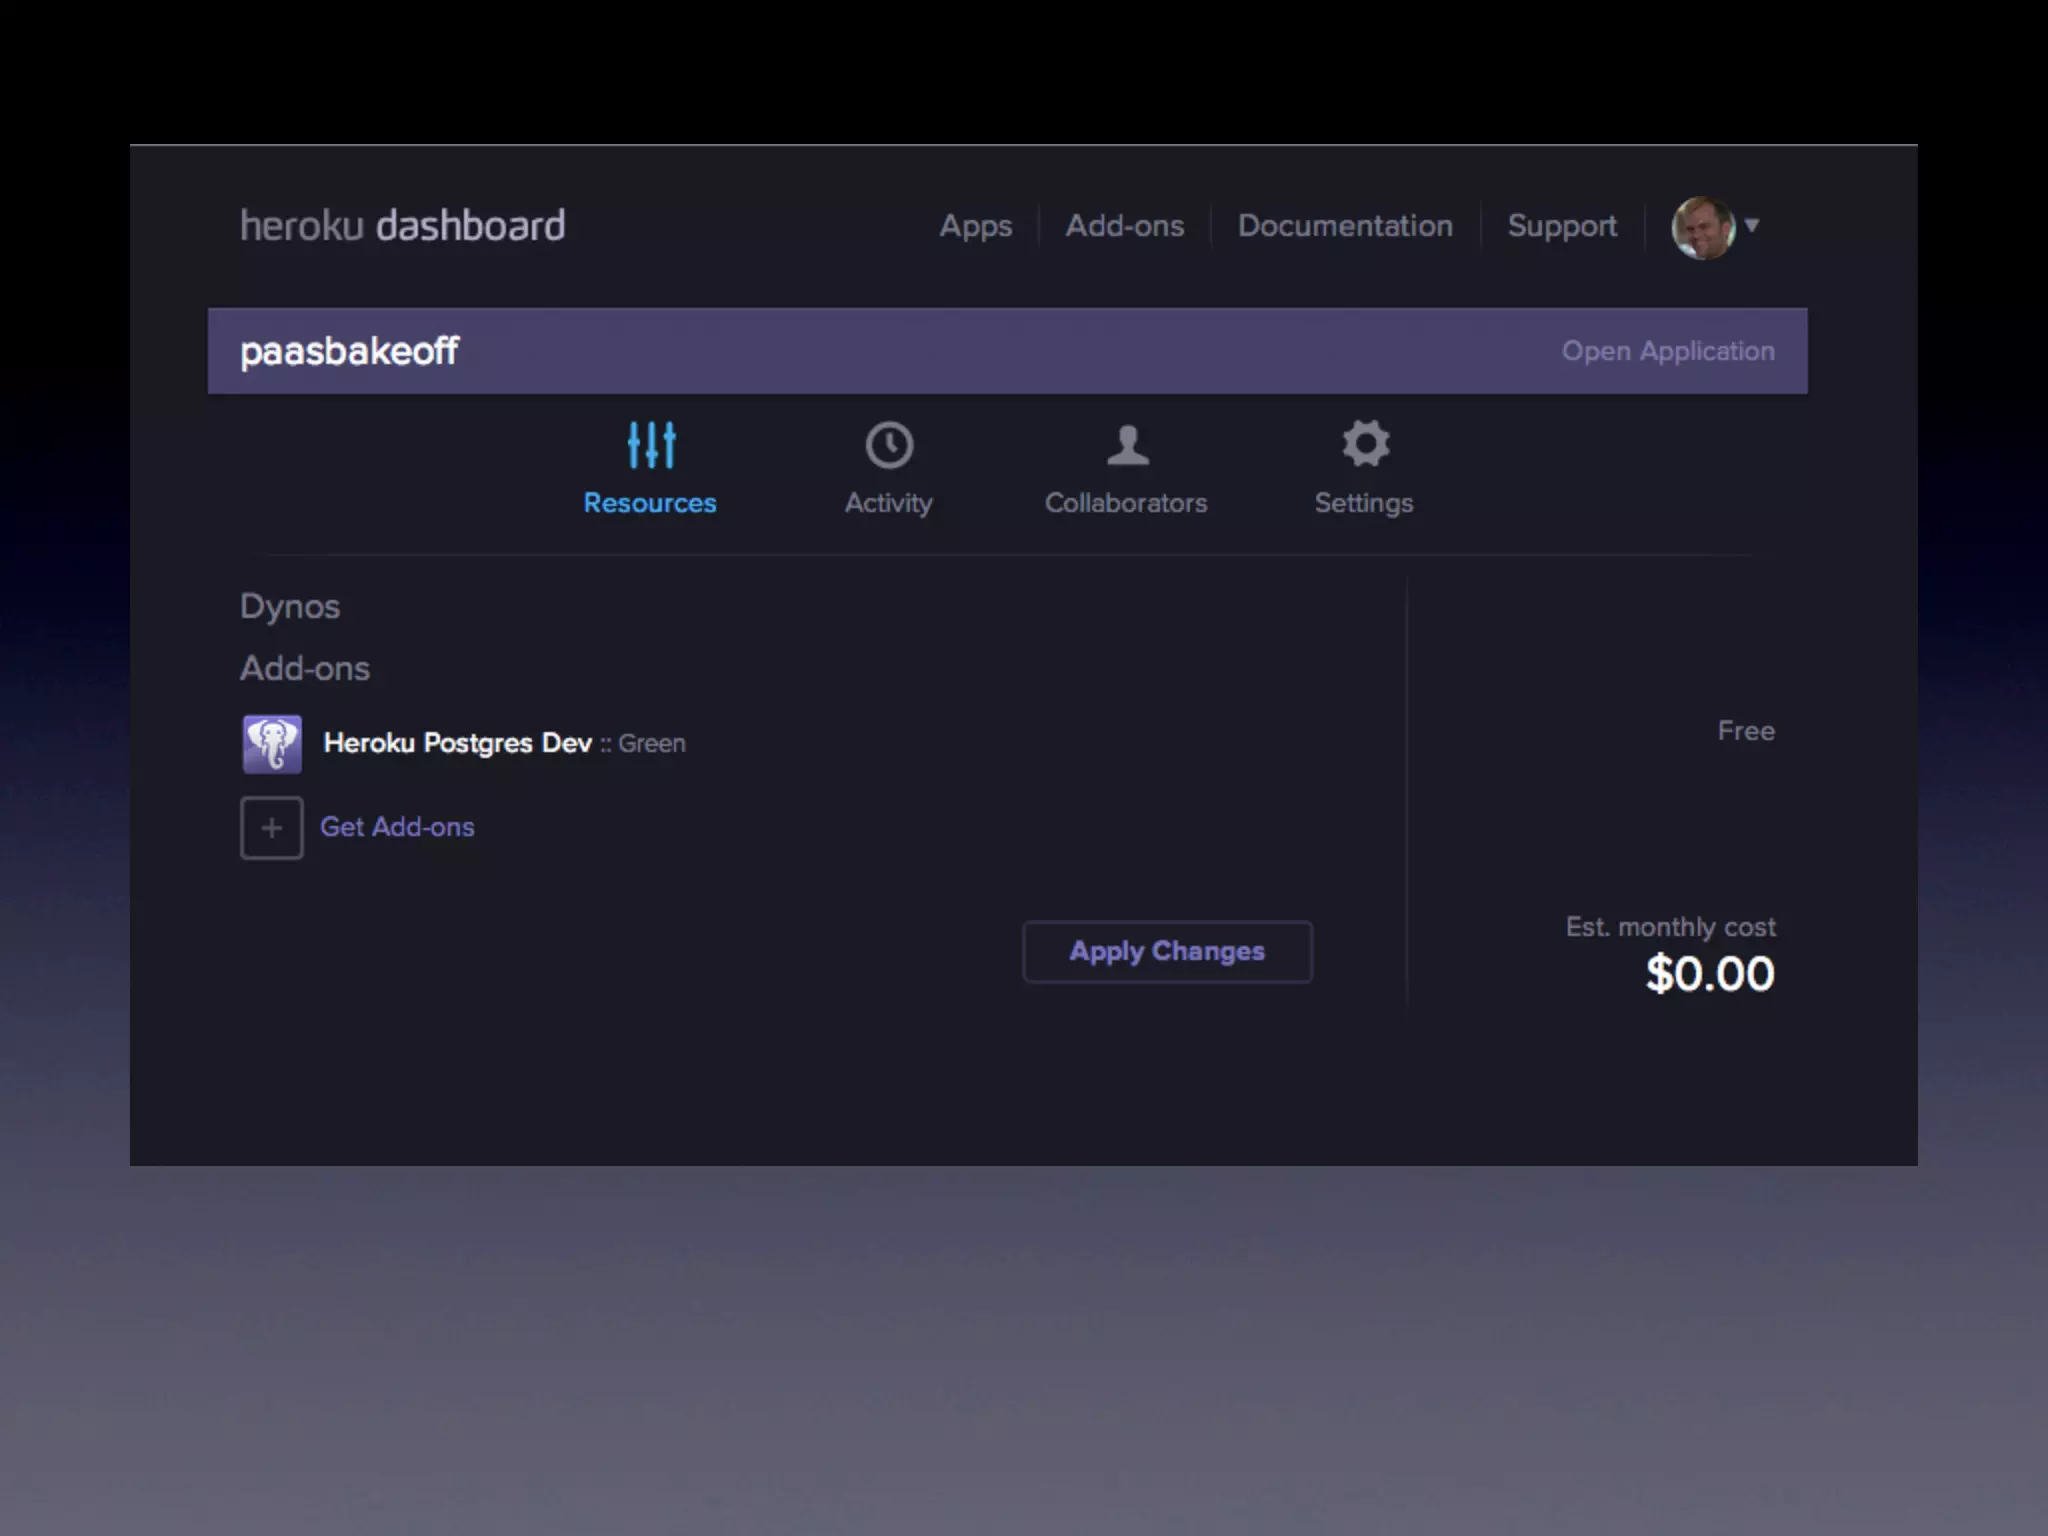Open the Apps menu item
The height and width of the screenshot is (1536, 2048).
pos(975,226)
